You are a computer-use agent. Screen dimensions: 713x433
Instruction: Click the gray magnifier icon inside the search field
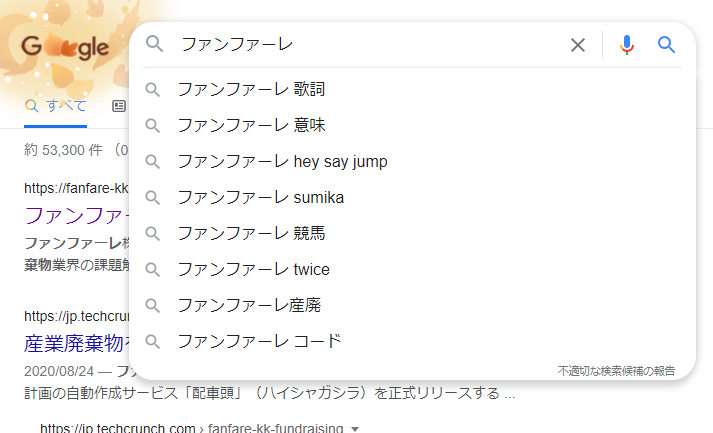click(x=155, y=44)
